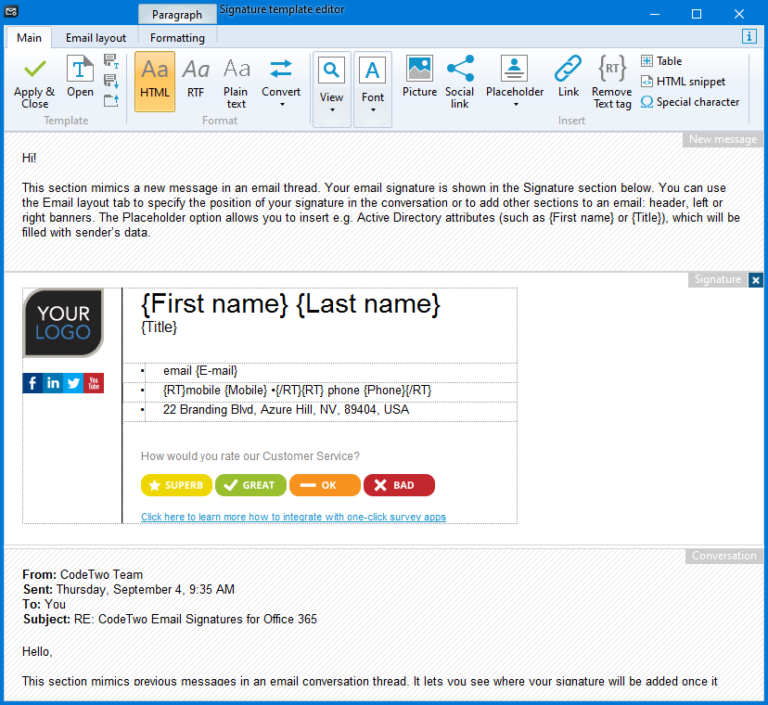Viewport: 768px width, 705px height.
Task: Switch format to Plain text
Action: coord(236,81)
